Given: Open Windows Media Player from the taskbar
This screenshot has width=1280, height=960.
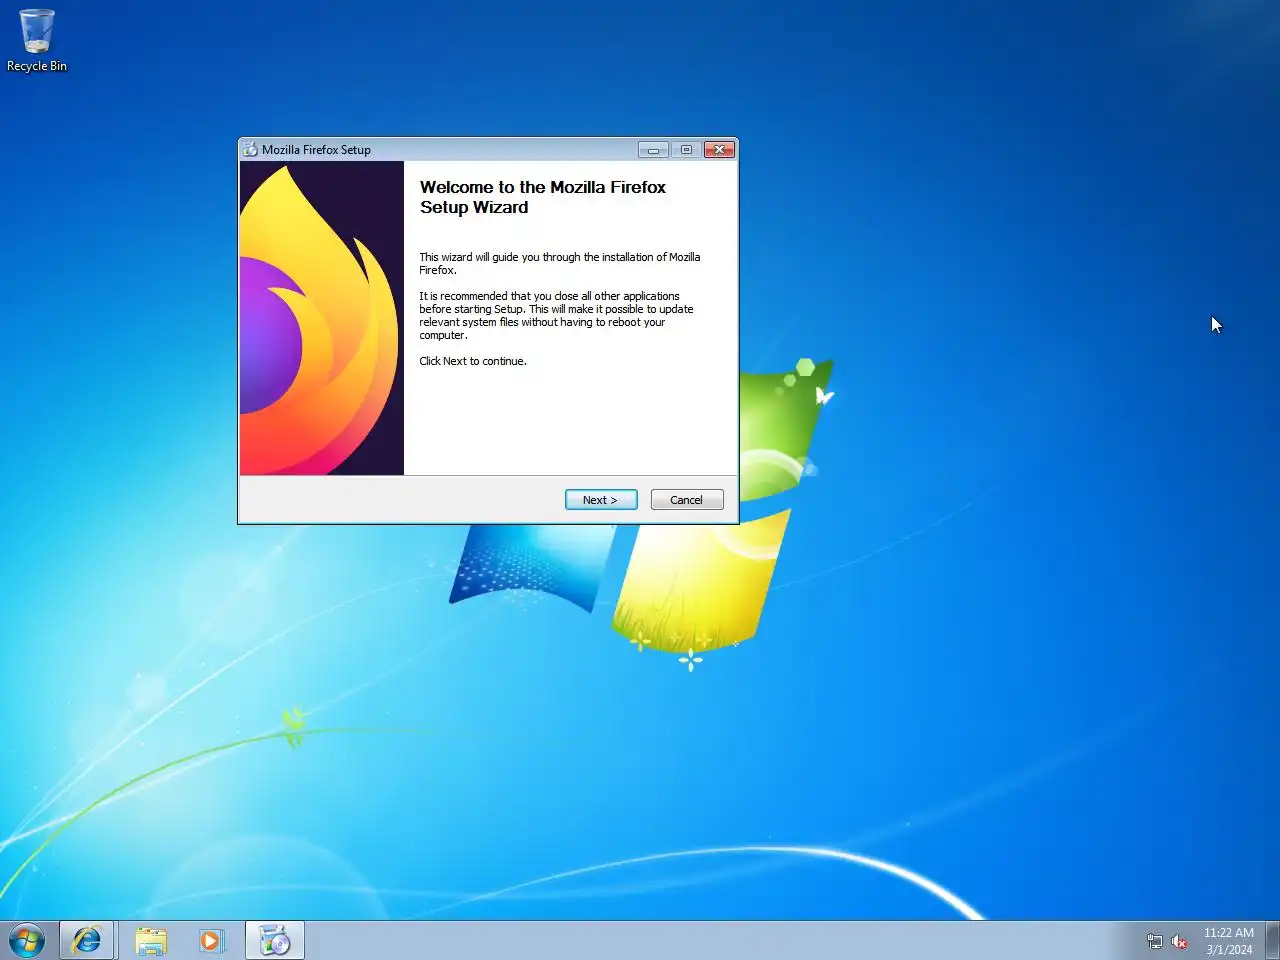Looking at the screenshot, I should point(211,941).
